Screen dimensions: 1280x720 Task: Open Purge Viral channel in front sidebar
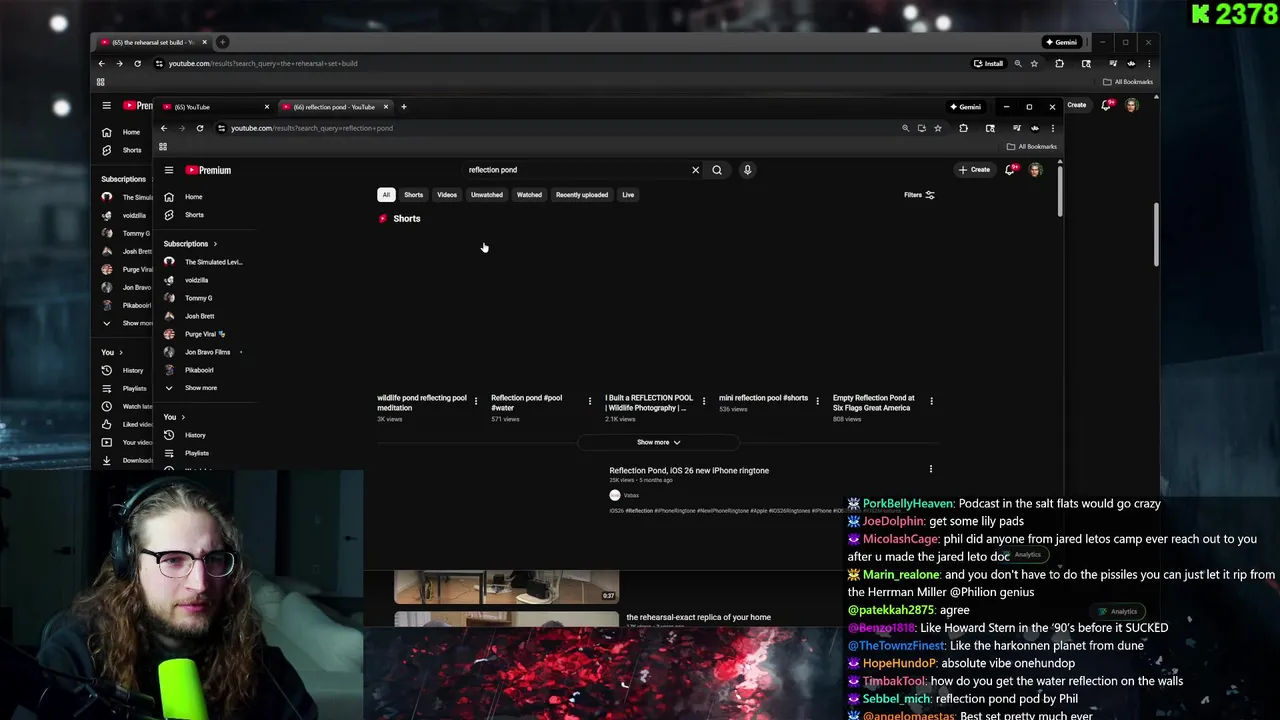click(205, 334)
